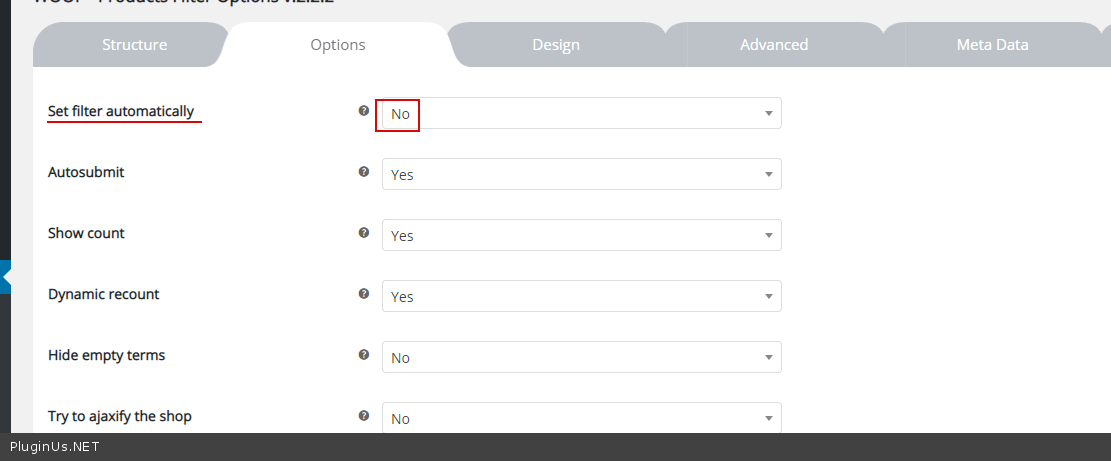
Task: Open the Hide empty terms dropdown
Action: 581,358
